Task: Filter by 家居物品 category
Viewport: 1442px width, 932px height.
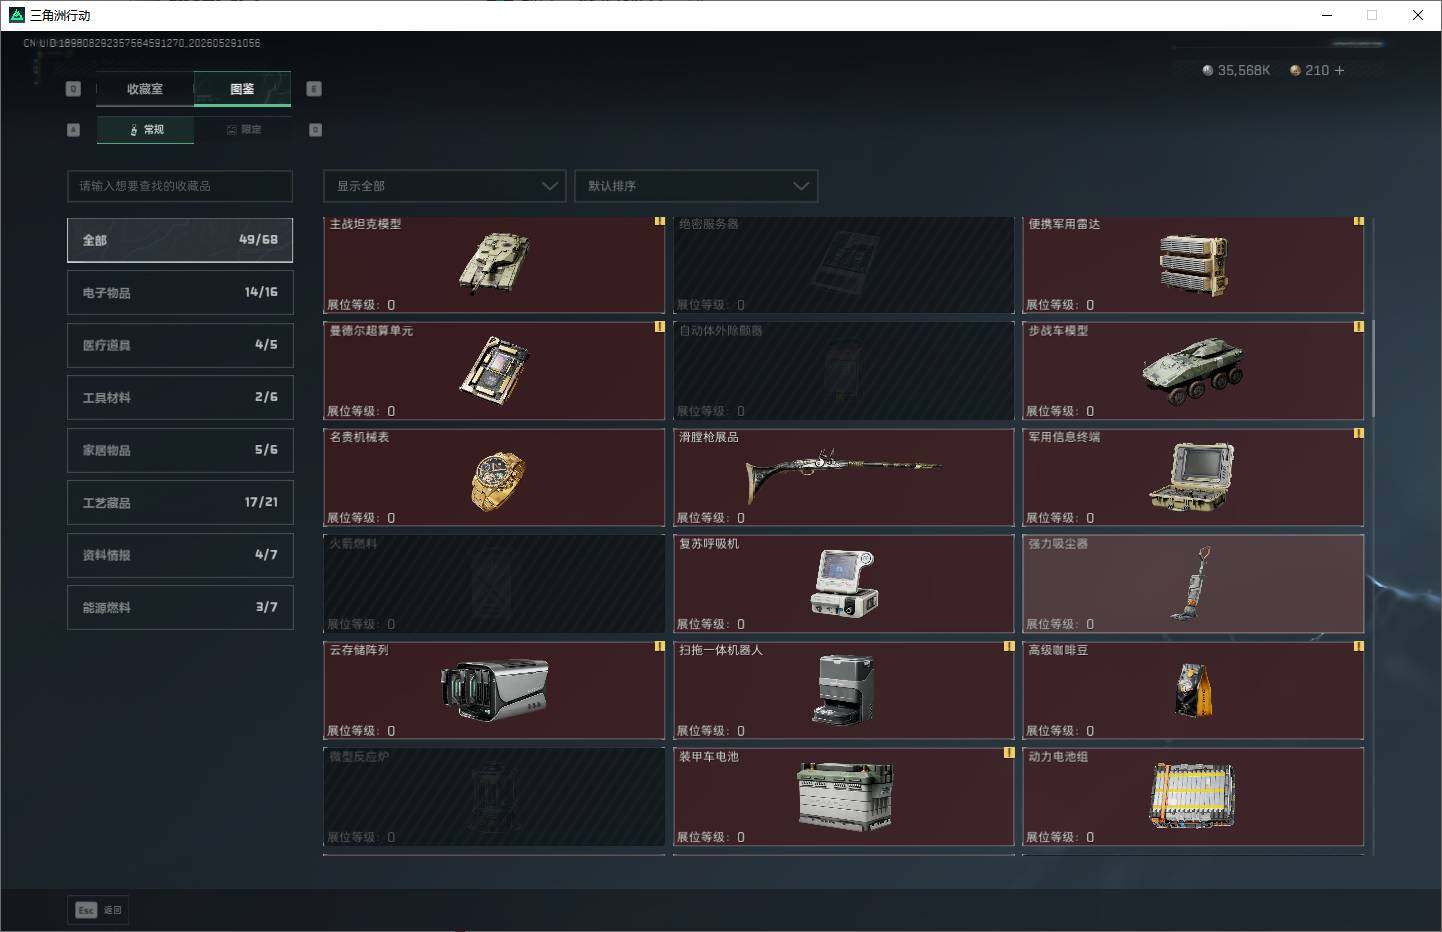Action: pyautogui.click(x=180, y=450)
